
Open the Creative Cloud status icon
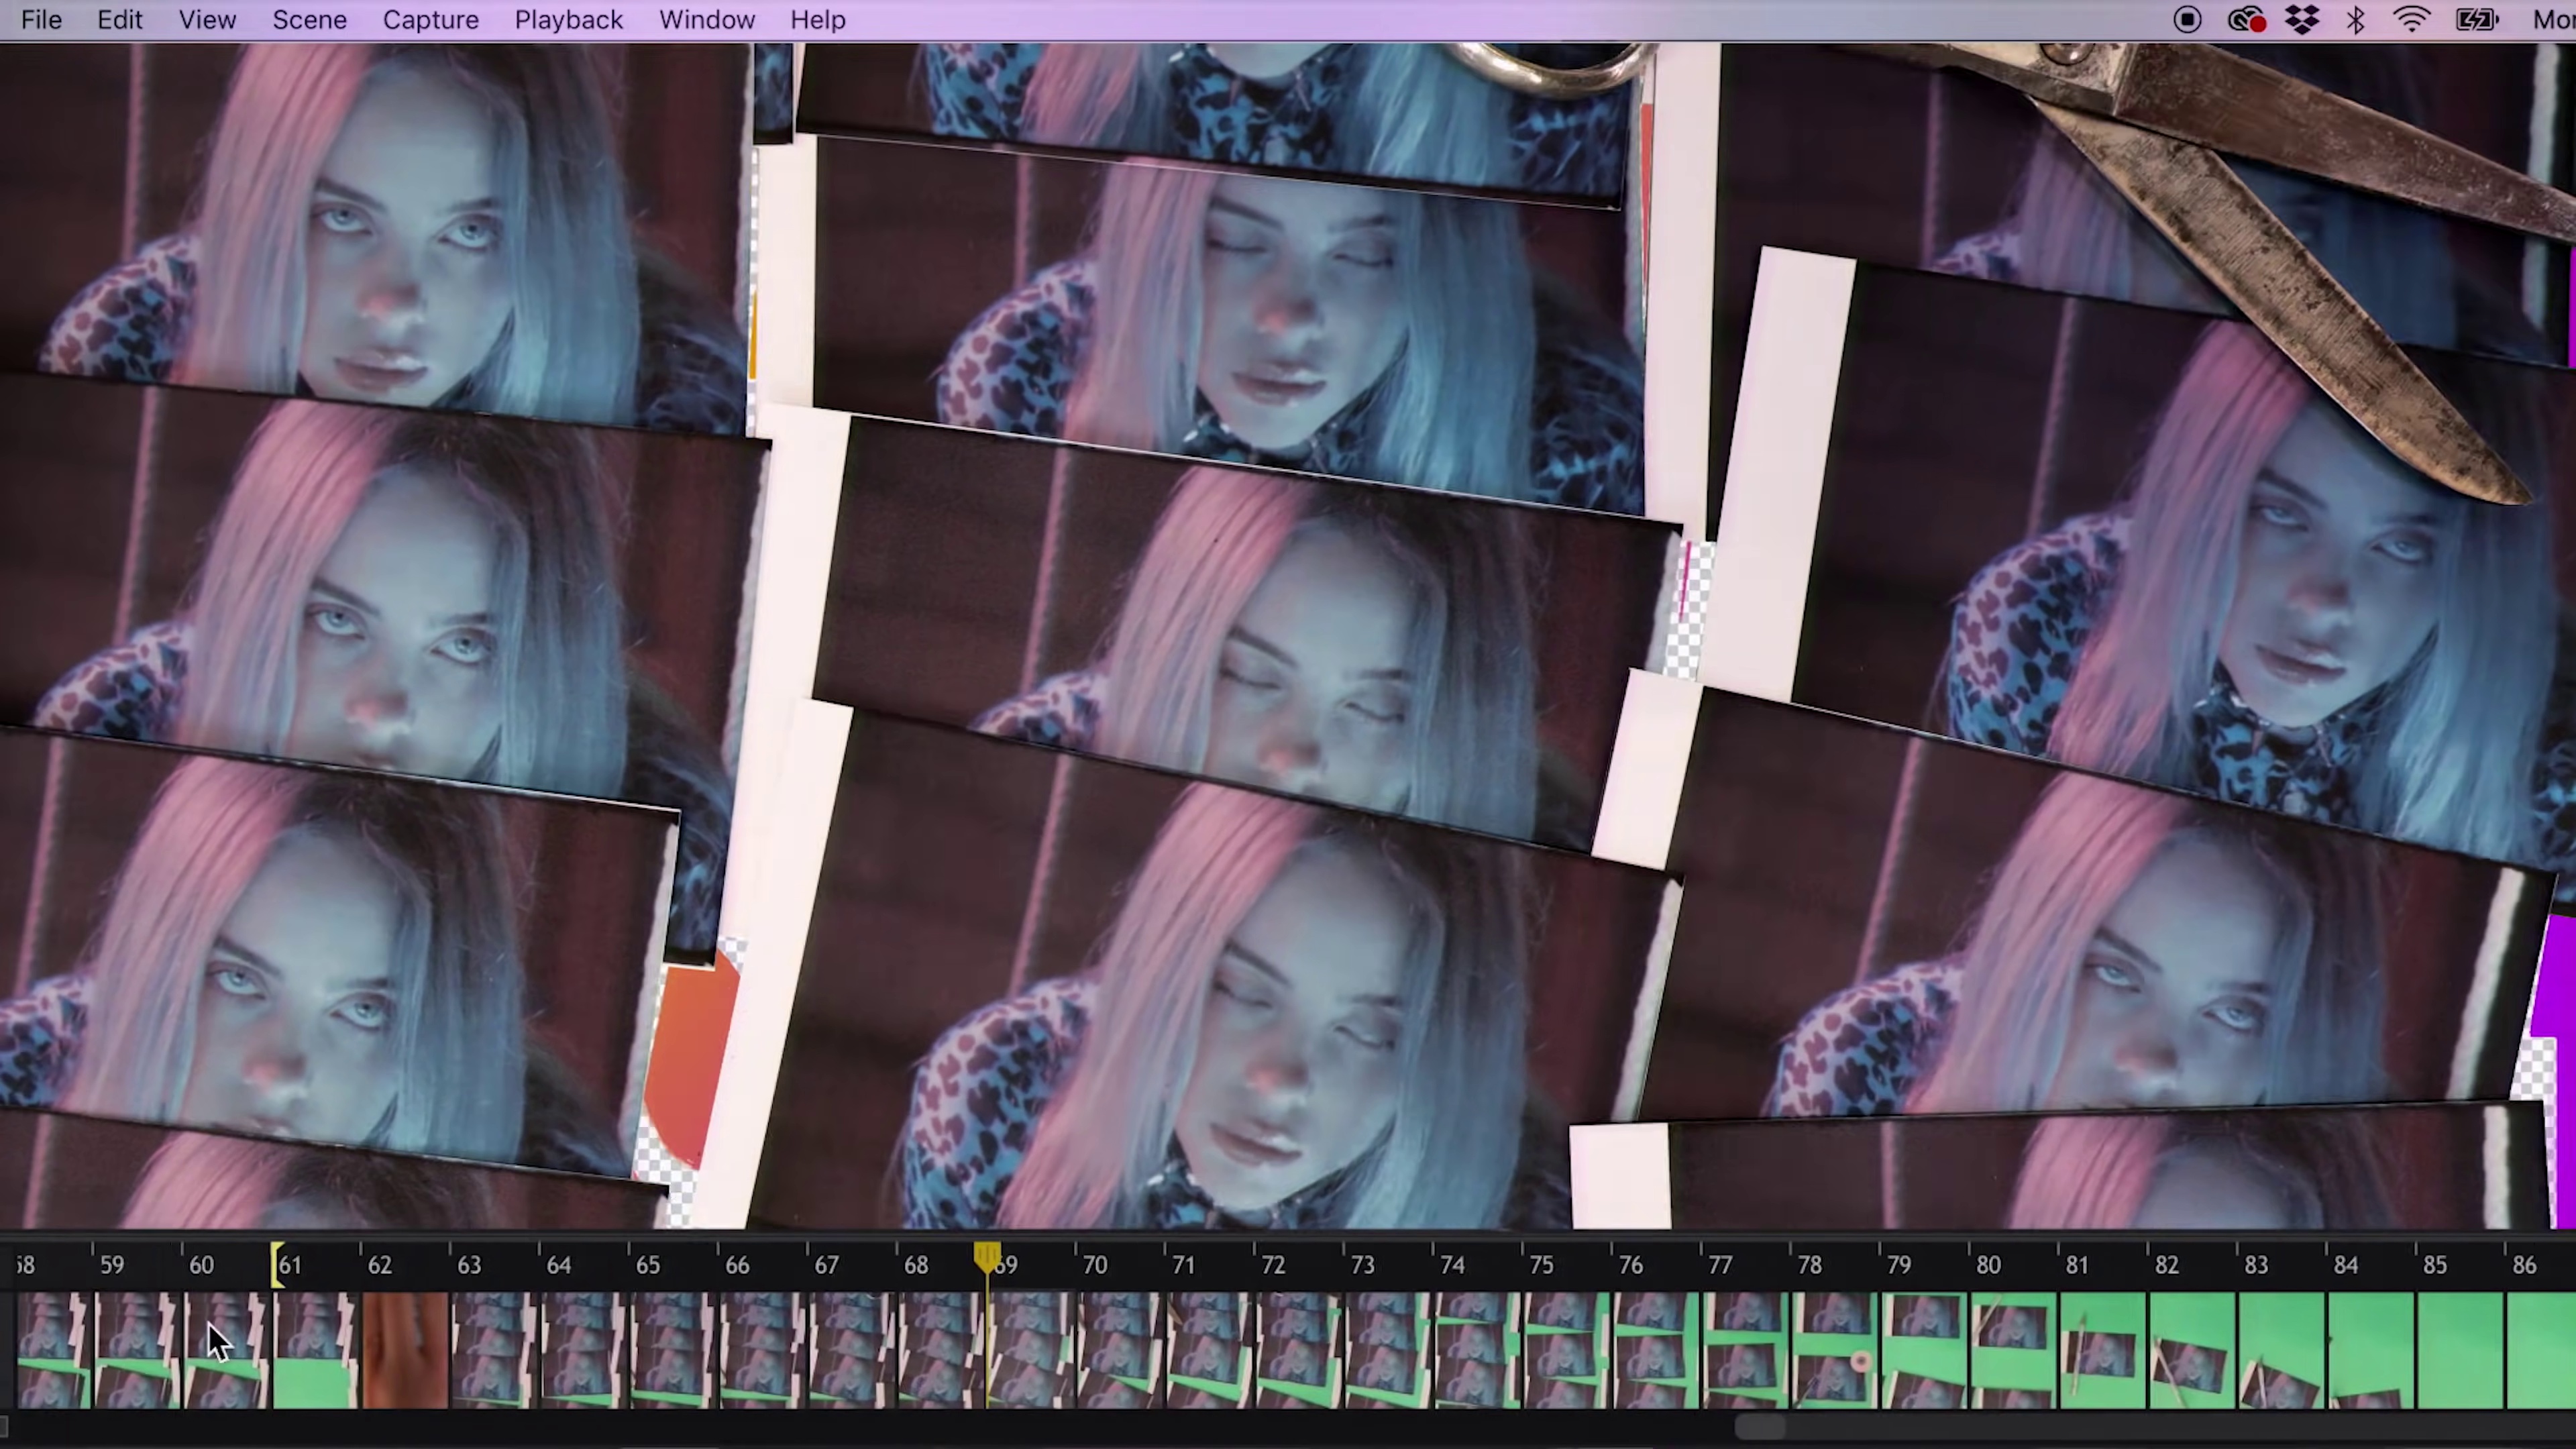tap(2246, 20)
